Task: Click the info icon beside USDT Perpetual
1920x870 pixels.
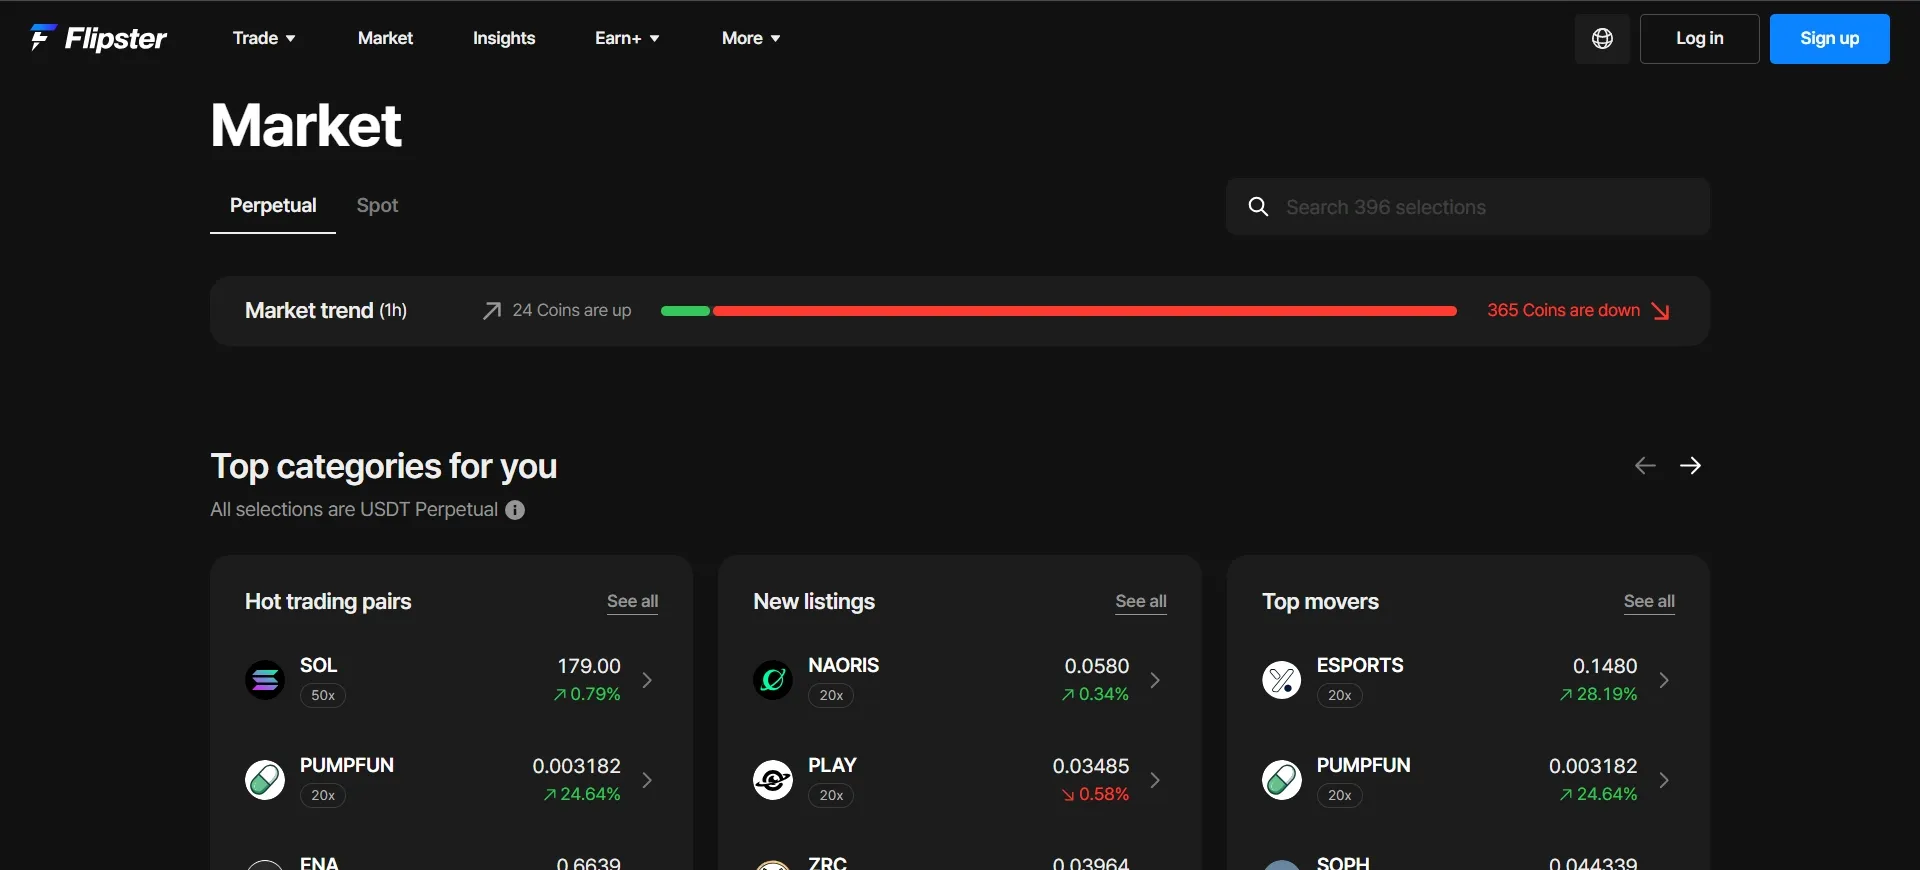Action: pos(515,510)
